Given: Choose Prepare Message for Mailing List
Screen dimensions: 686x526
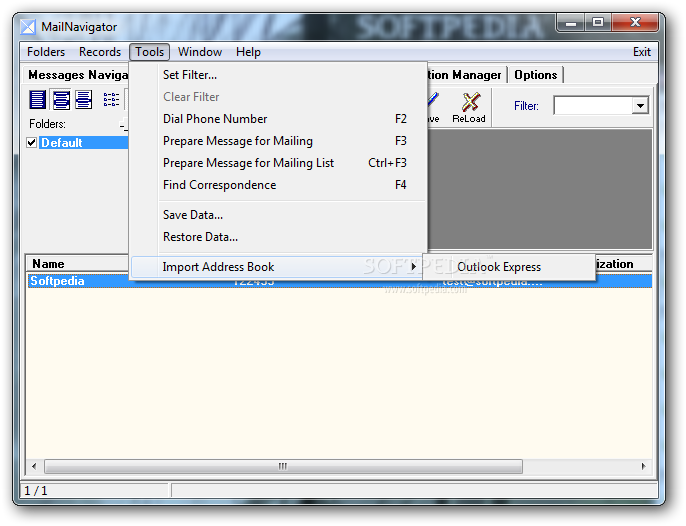Looking at the screenshot, I should pos(278,163).
